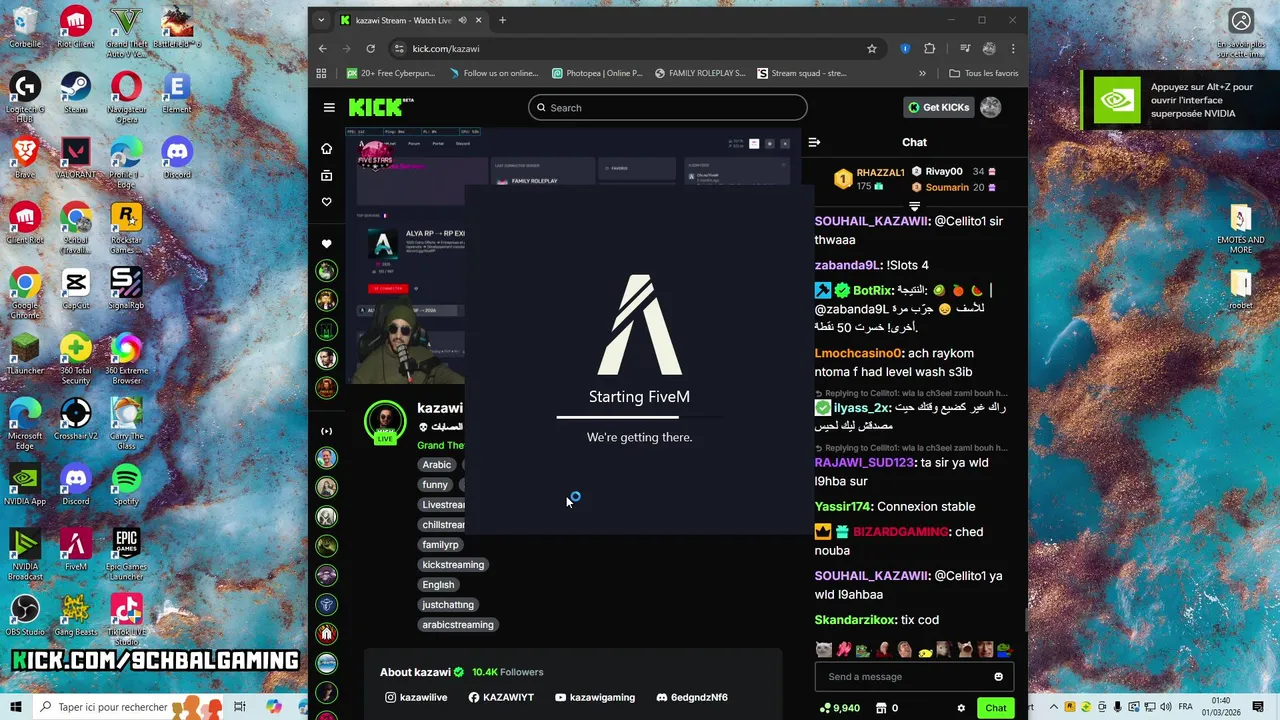Select the Arabic stream tag
Image resolution: width=1280 pixels, height=720 pixels.
coord(437,465)
